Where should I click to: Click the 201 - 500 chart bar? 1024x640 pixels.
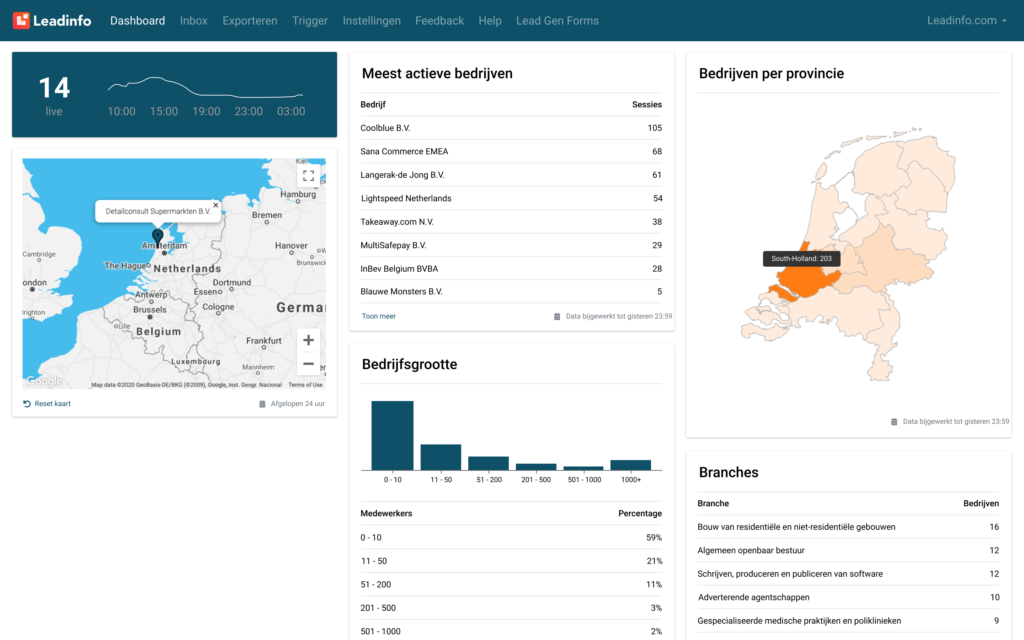536,467
